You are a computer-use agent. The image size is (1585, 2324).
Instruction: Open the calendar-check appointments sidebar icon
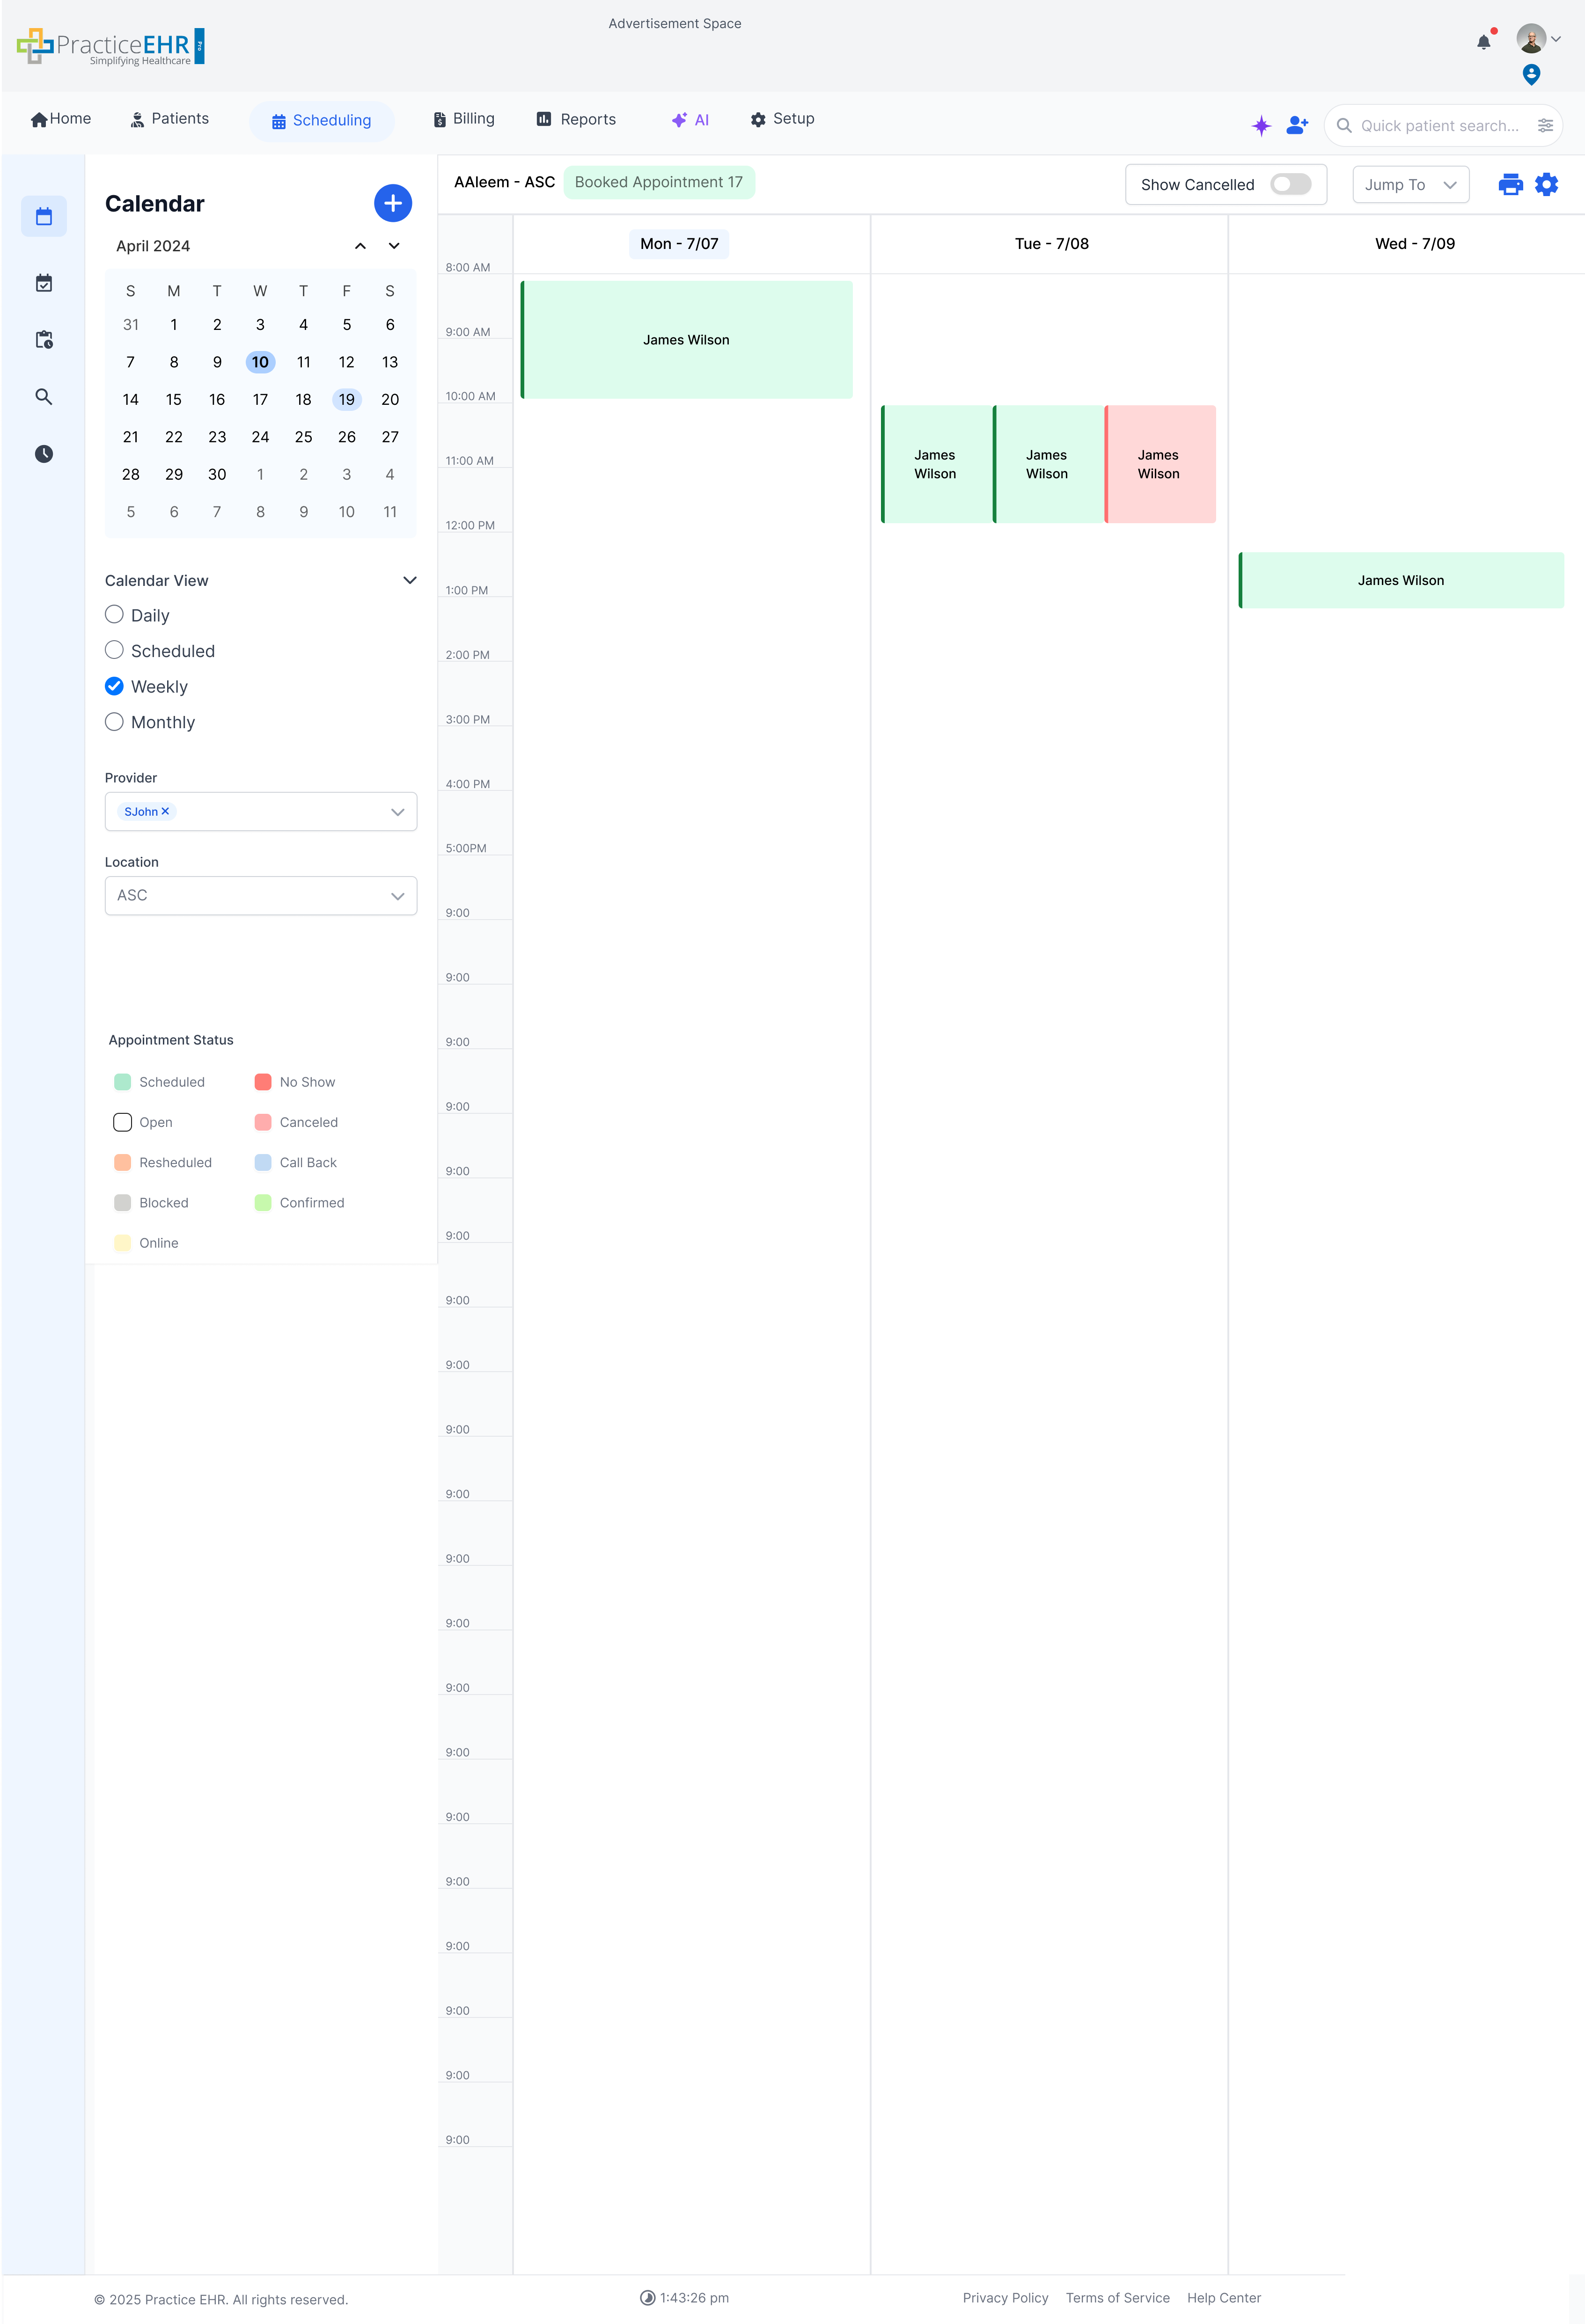(44, 283)
